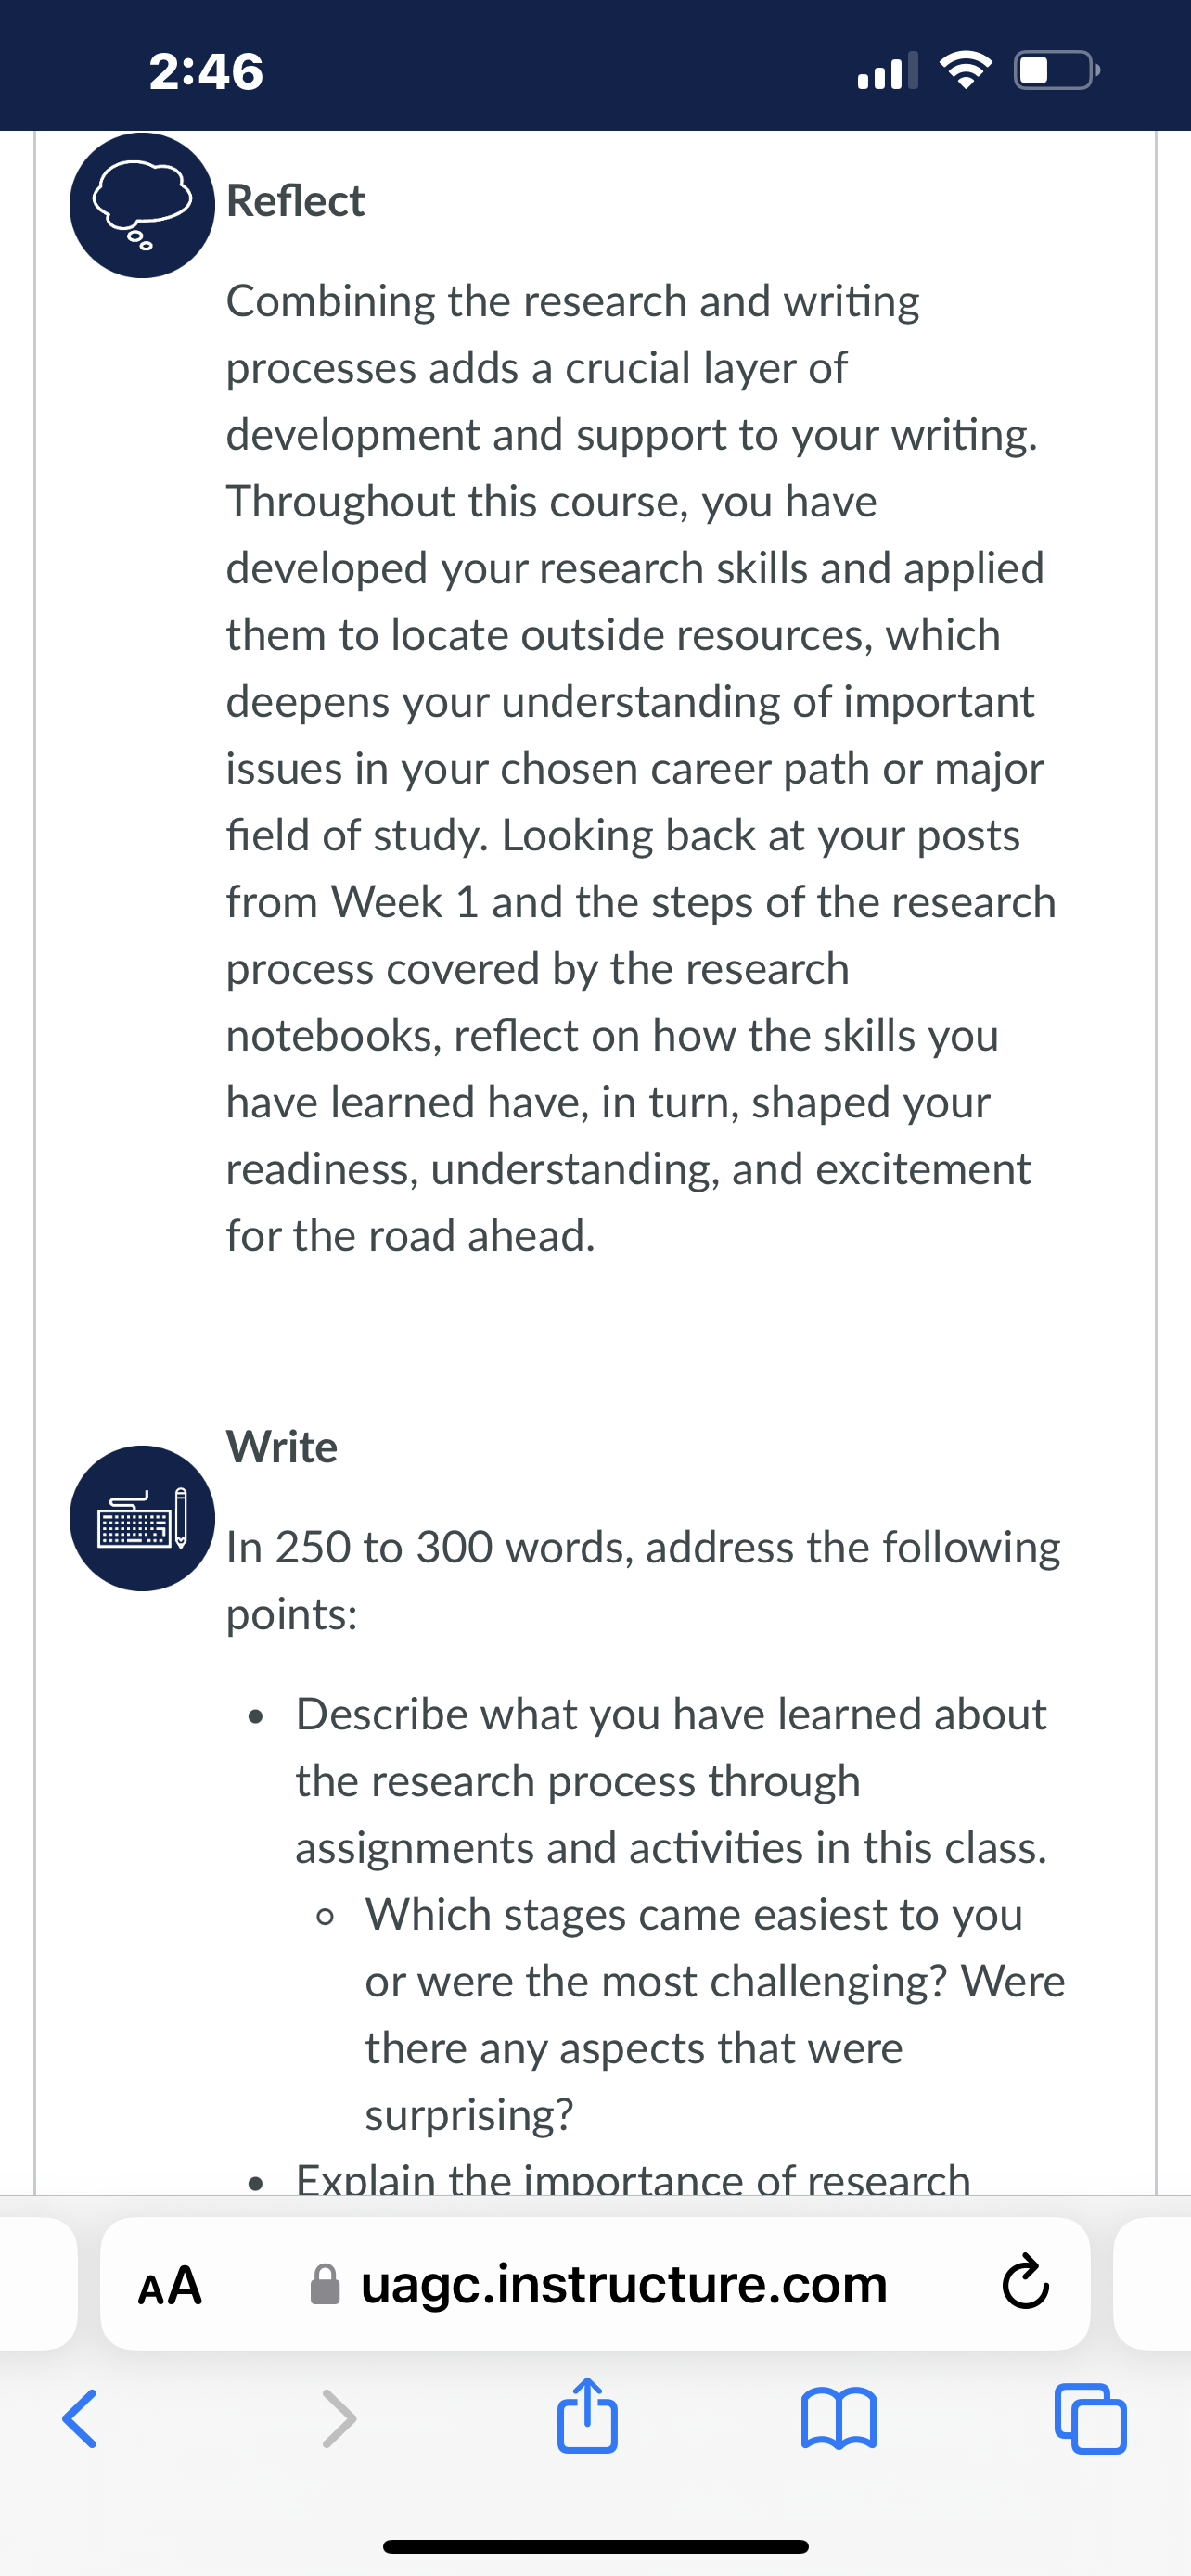Tap the Write keyboard and pencil icon
Image resolution: width=1191 pixels, height=2576 pixels.
click(x=142, y=1518)
